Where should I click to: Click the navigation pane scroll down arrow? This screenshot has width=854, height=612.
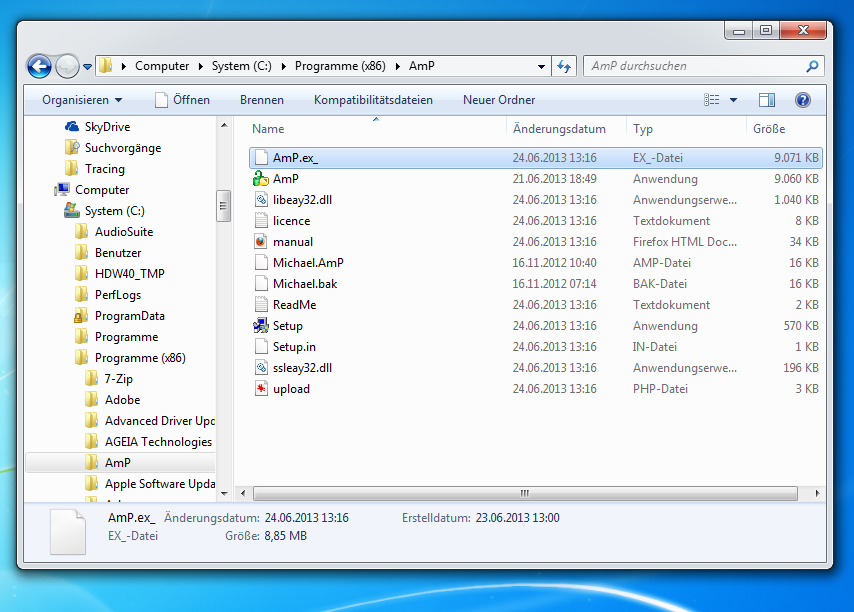[224, 493]
